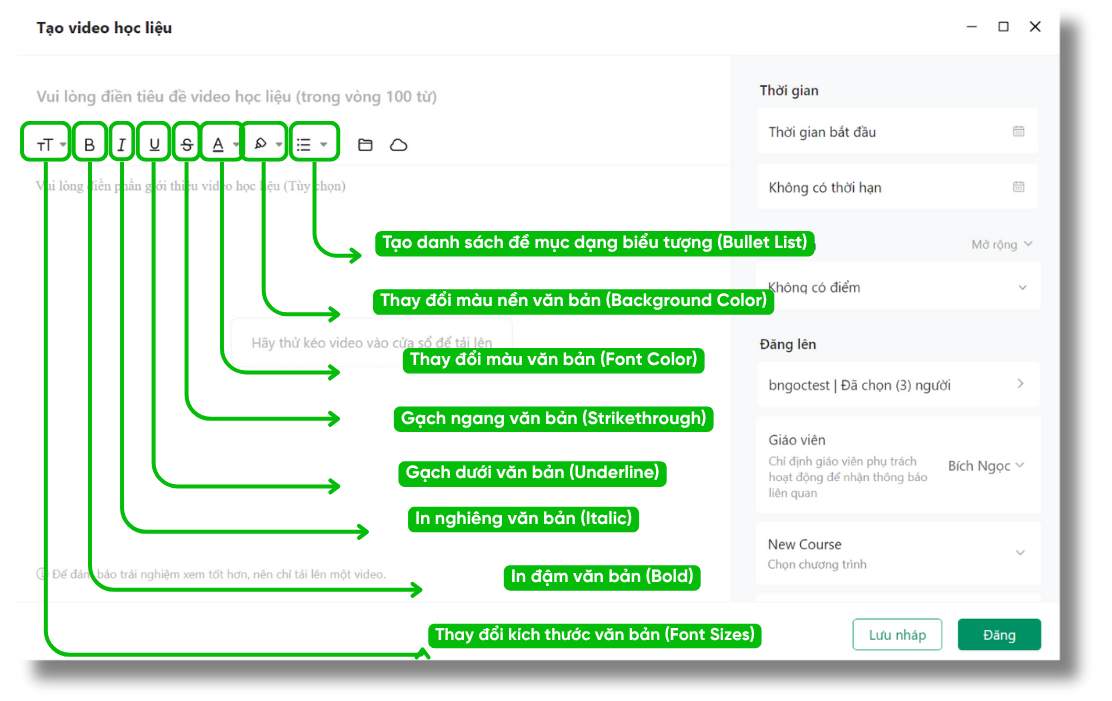
Task: Click the cloud storage icon
Action: 398,145
